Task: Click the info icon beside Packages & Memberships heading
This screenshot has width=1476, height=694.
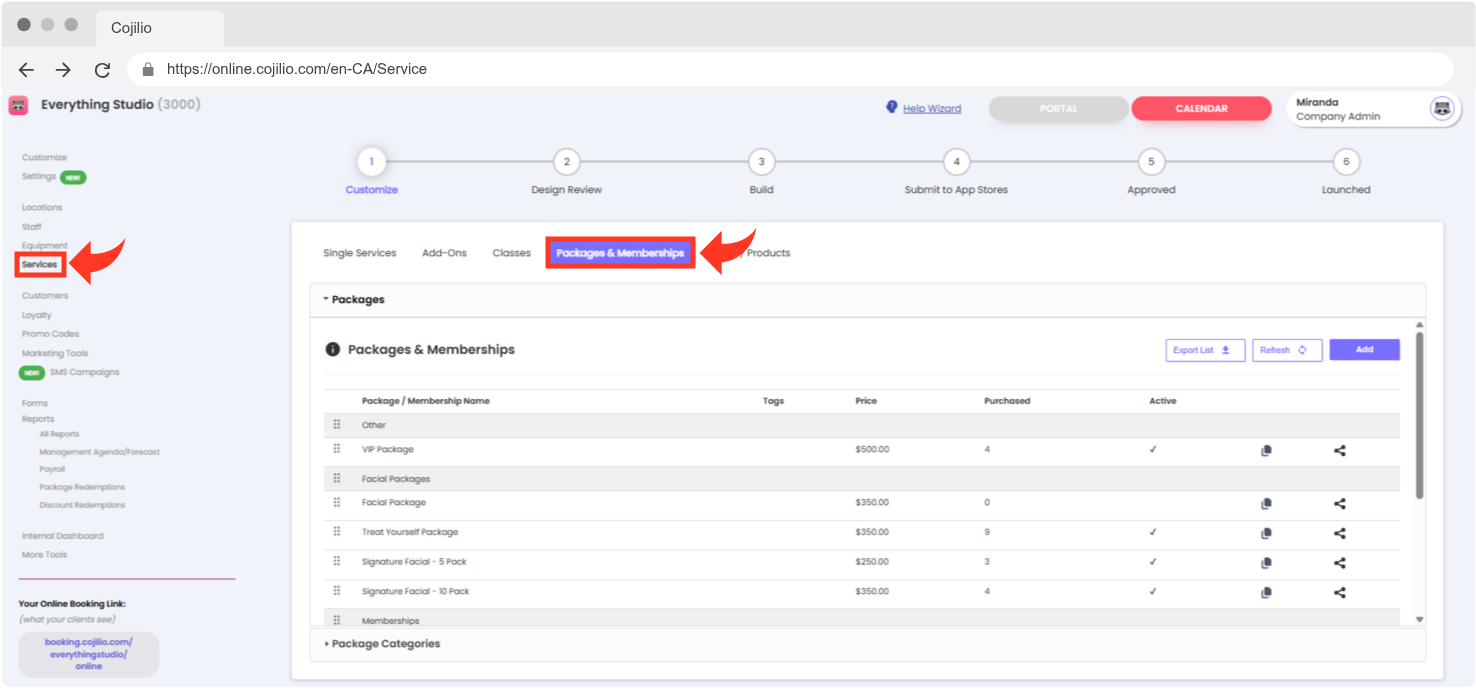Action: click(x=333, y=350)
